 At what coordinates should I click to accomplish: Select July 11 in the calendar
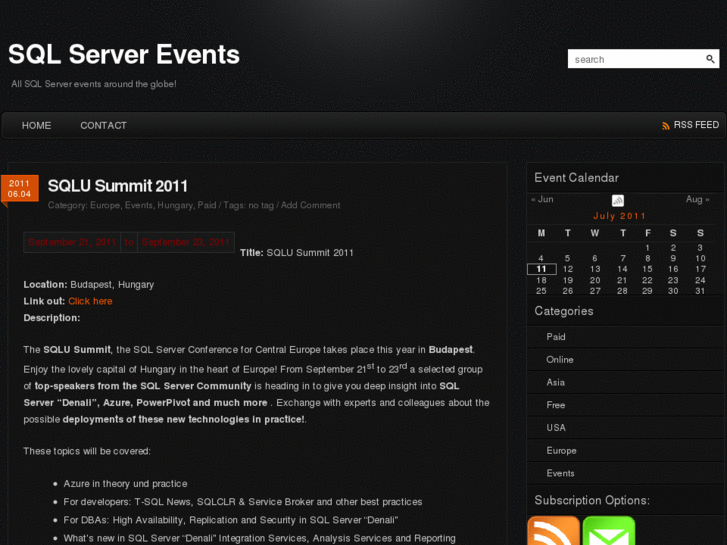[x=542, y=269]
